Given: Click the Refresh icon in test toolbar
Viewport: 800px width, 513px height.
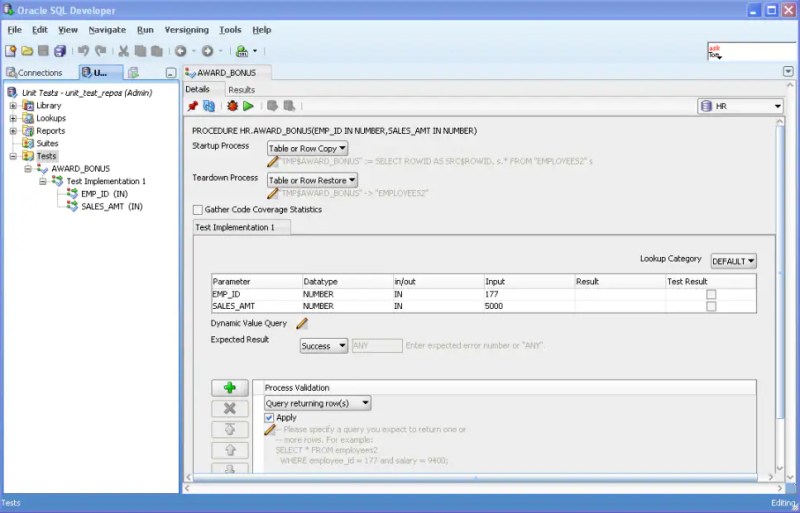Looking at the screenshot, I should (209, 106).
